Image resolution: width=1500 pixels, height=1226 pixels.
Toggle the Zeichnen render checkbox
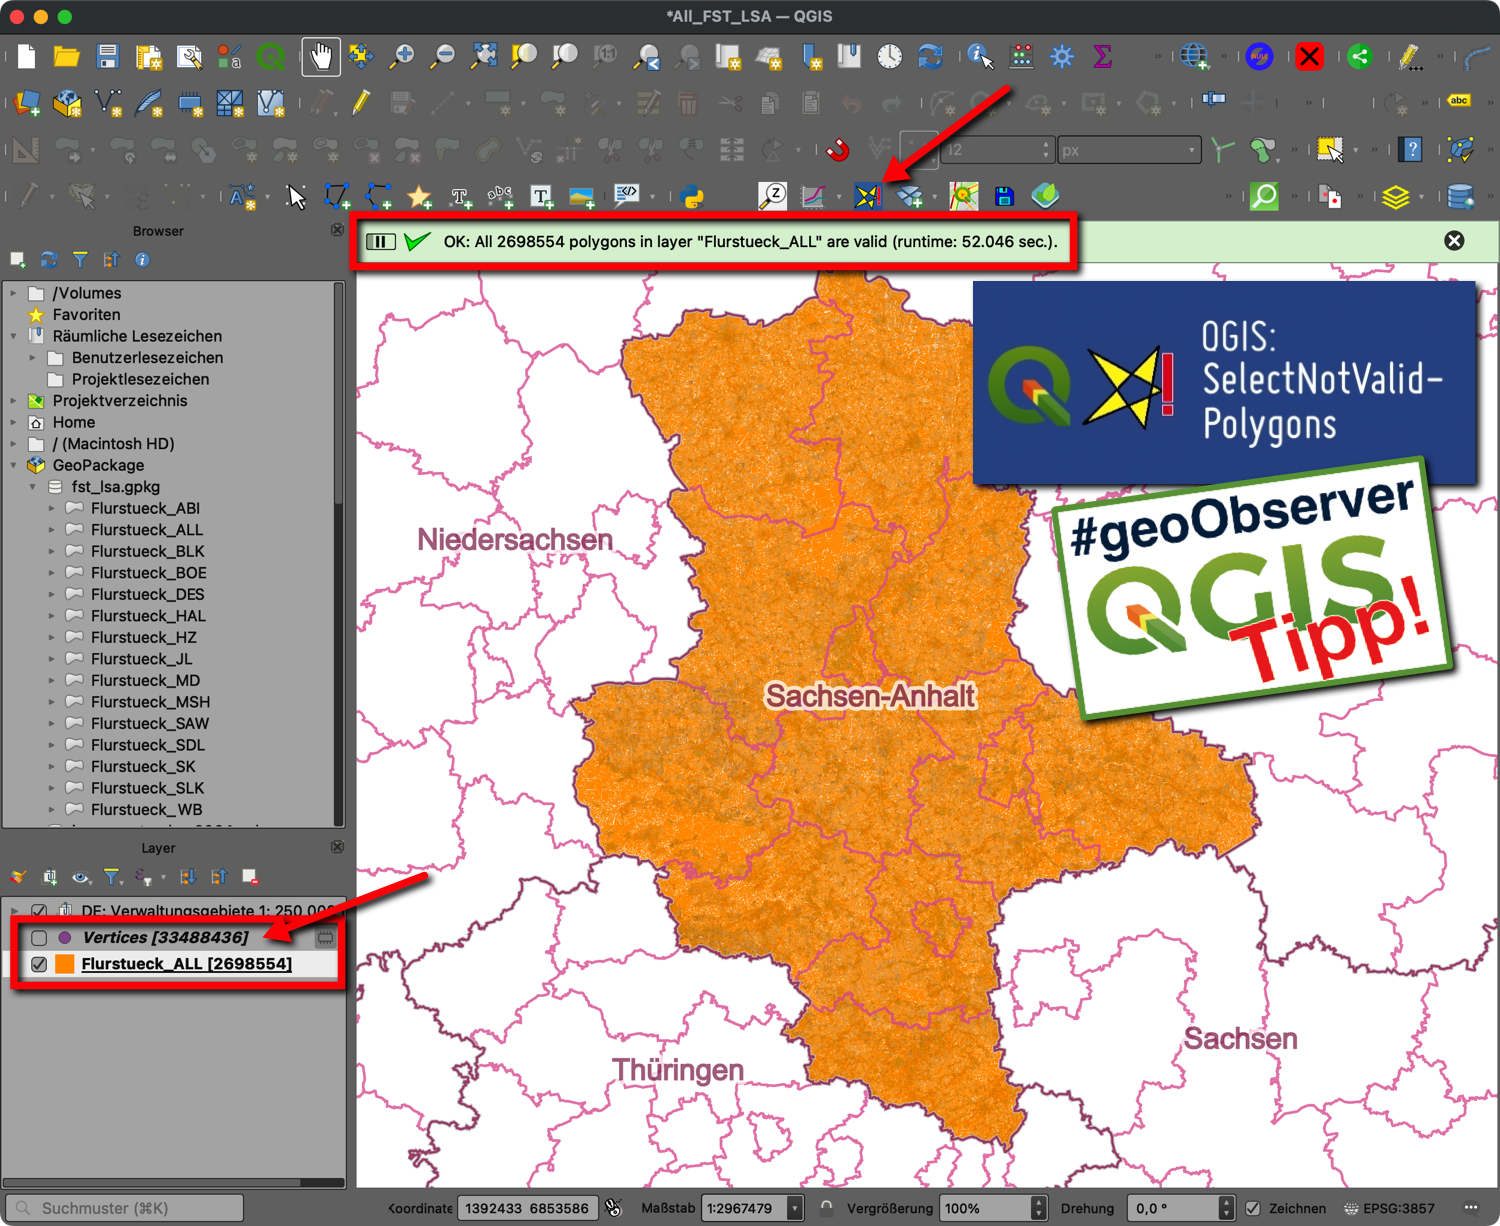[x=1253, y=1208]
